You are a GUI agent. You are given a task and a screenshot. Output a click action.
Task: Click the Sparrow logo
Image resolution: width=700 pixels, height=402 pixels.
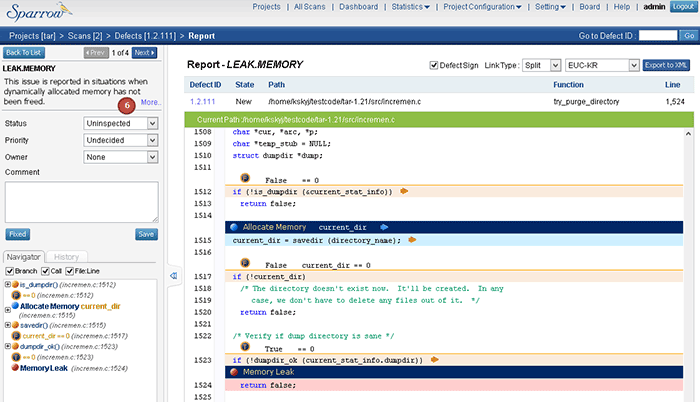38,12
